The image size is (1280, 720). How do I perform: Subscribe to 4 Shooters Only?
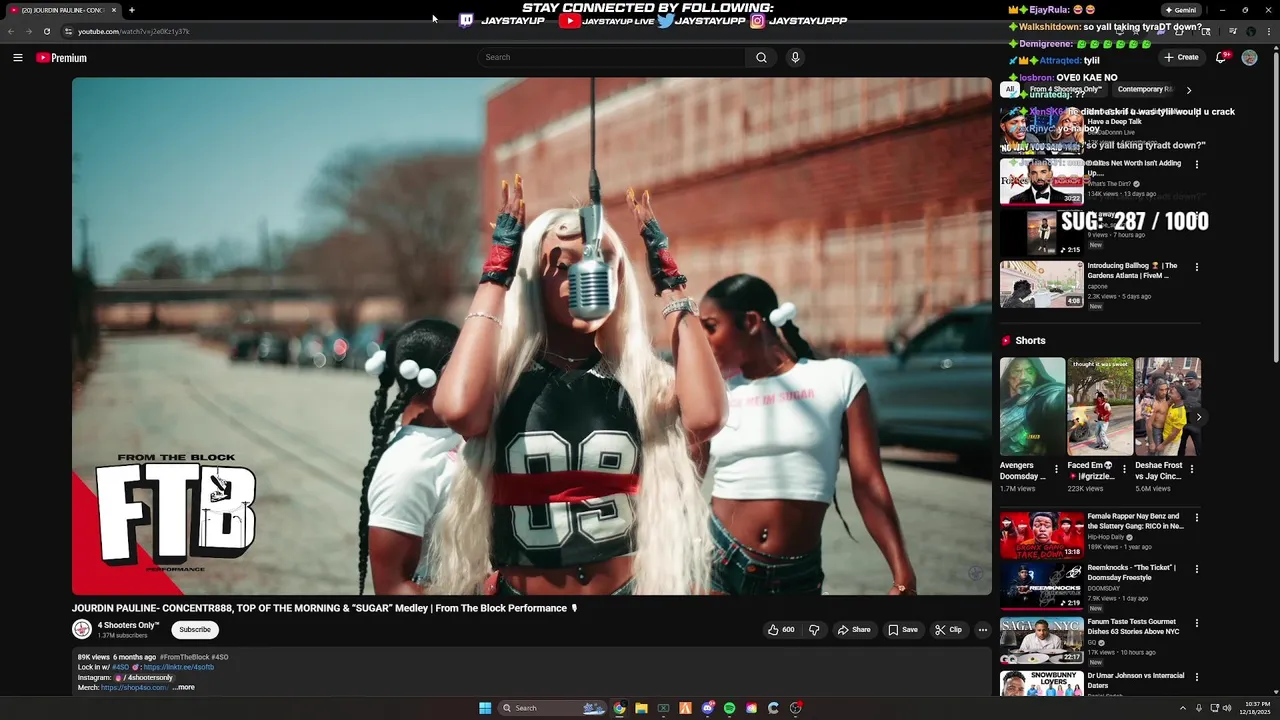tap(195, 630)
